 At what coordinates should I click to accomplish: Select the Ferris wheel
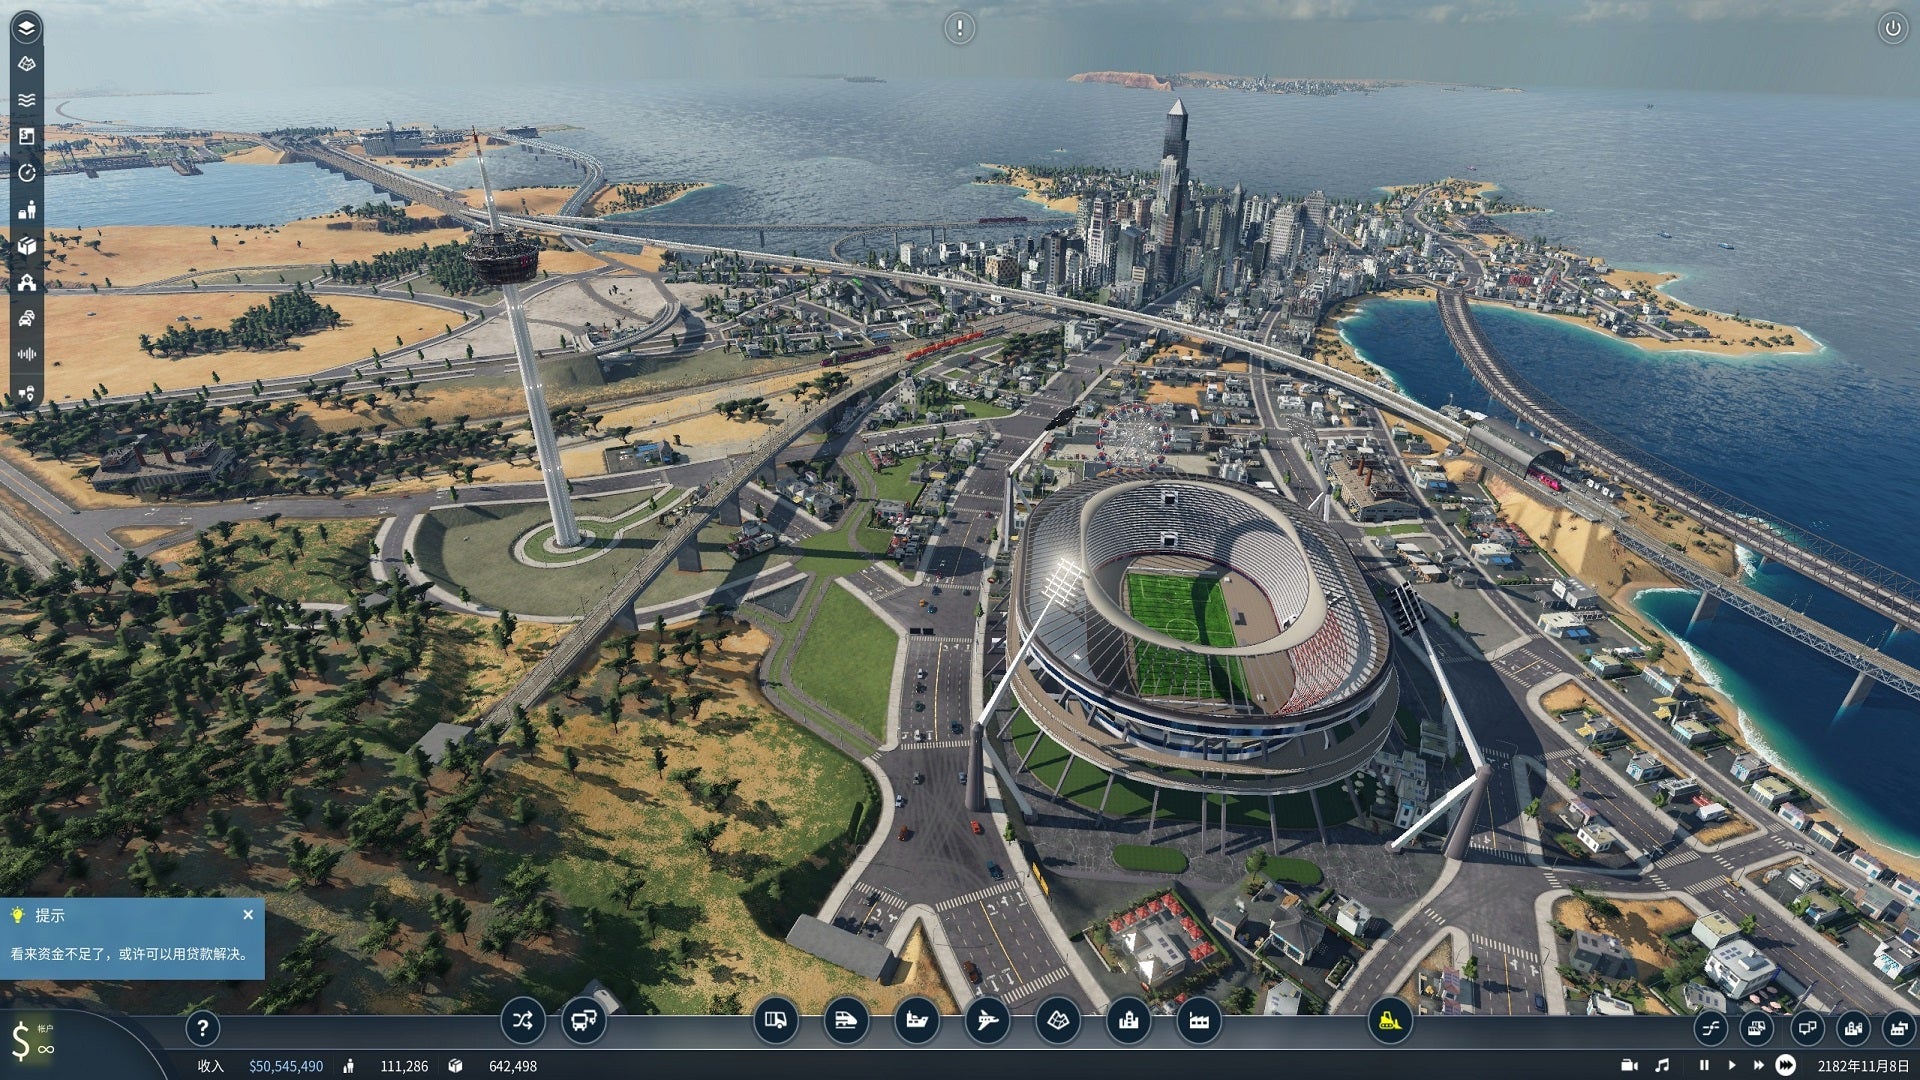[1134, 436]
